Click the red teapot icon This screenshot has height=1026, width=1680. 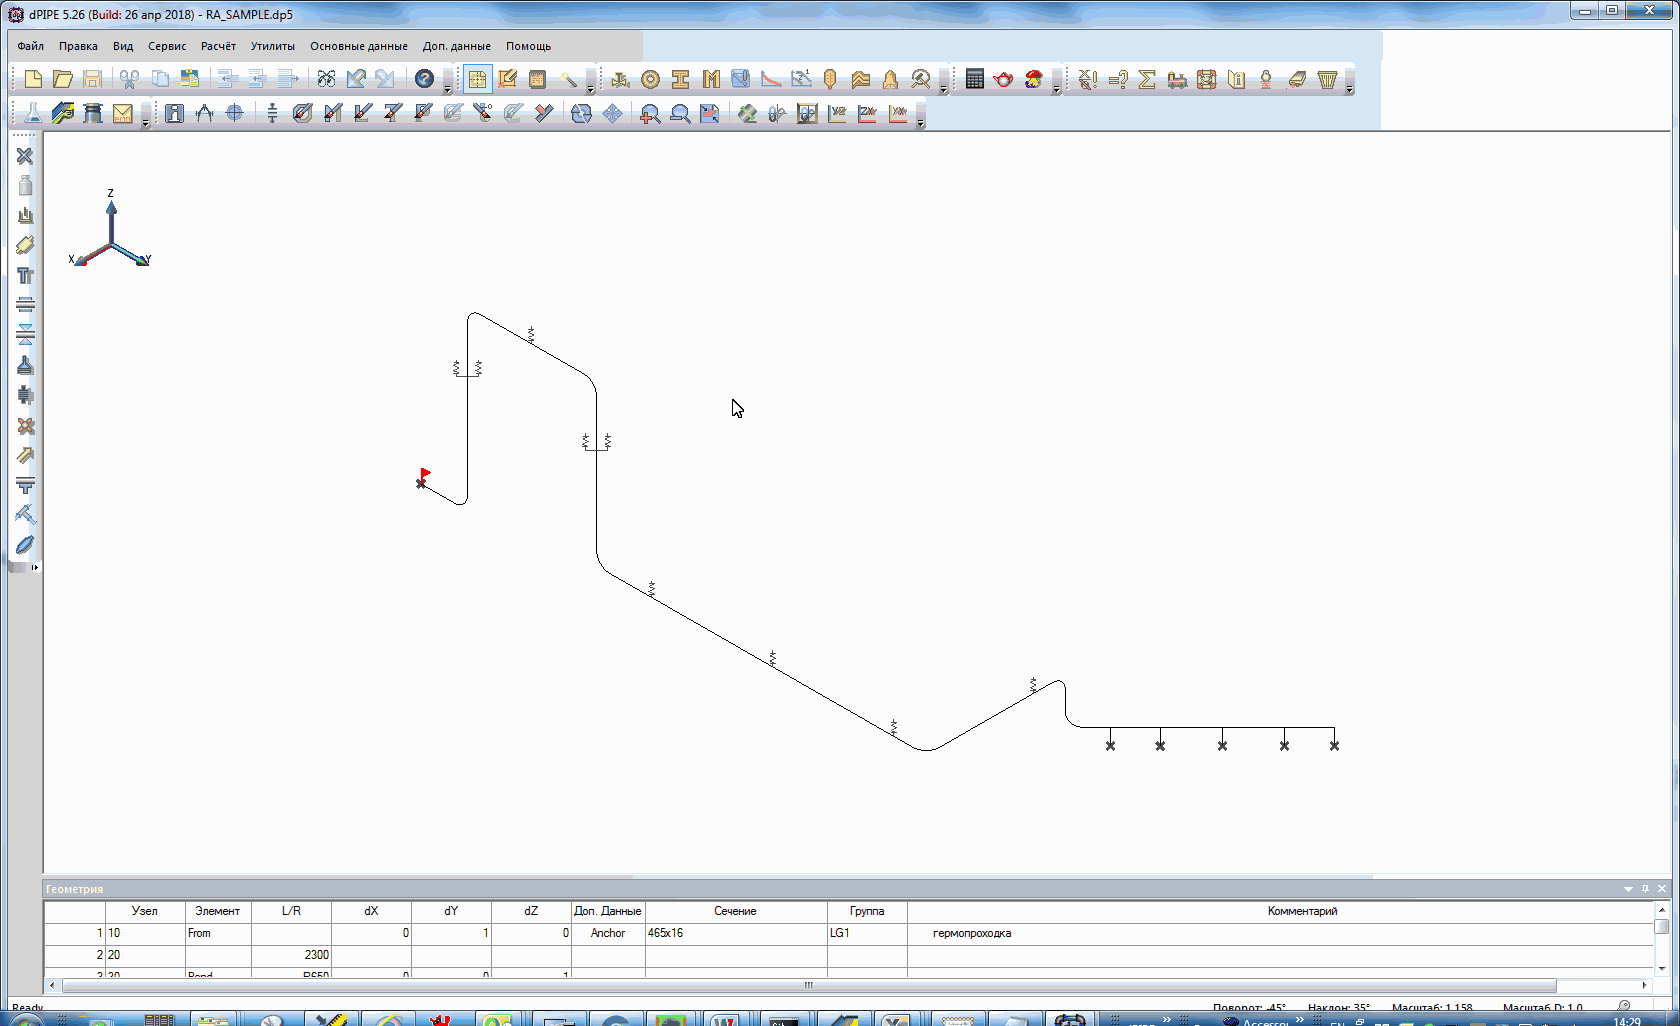tap(1003, 79)
